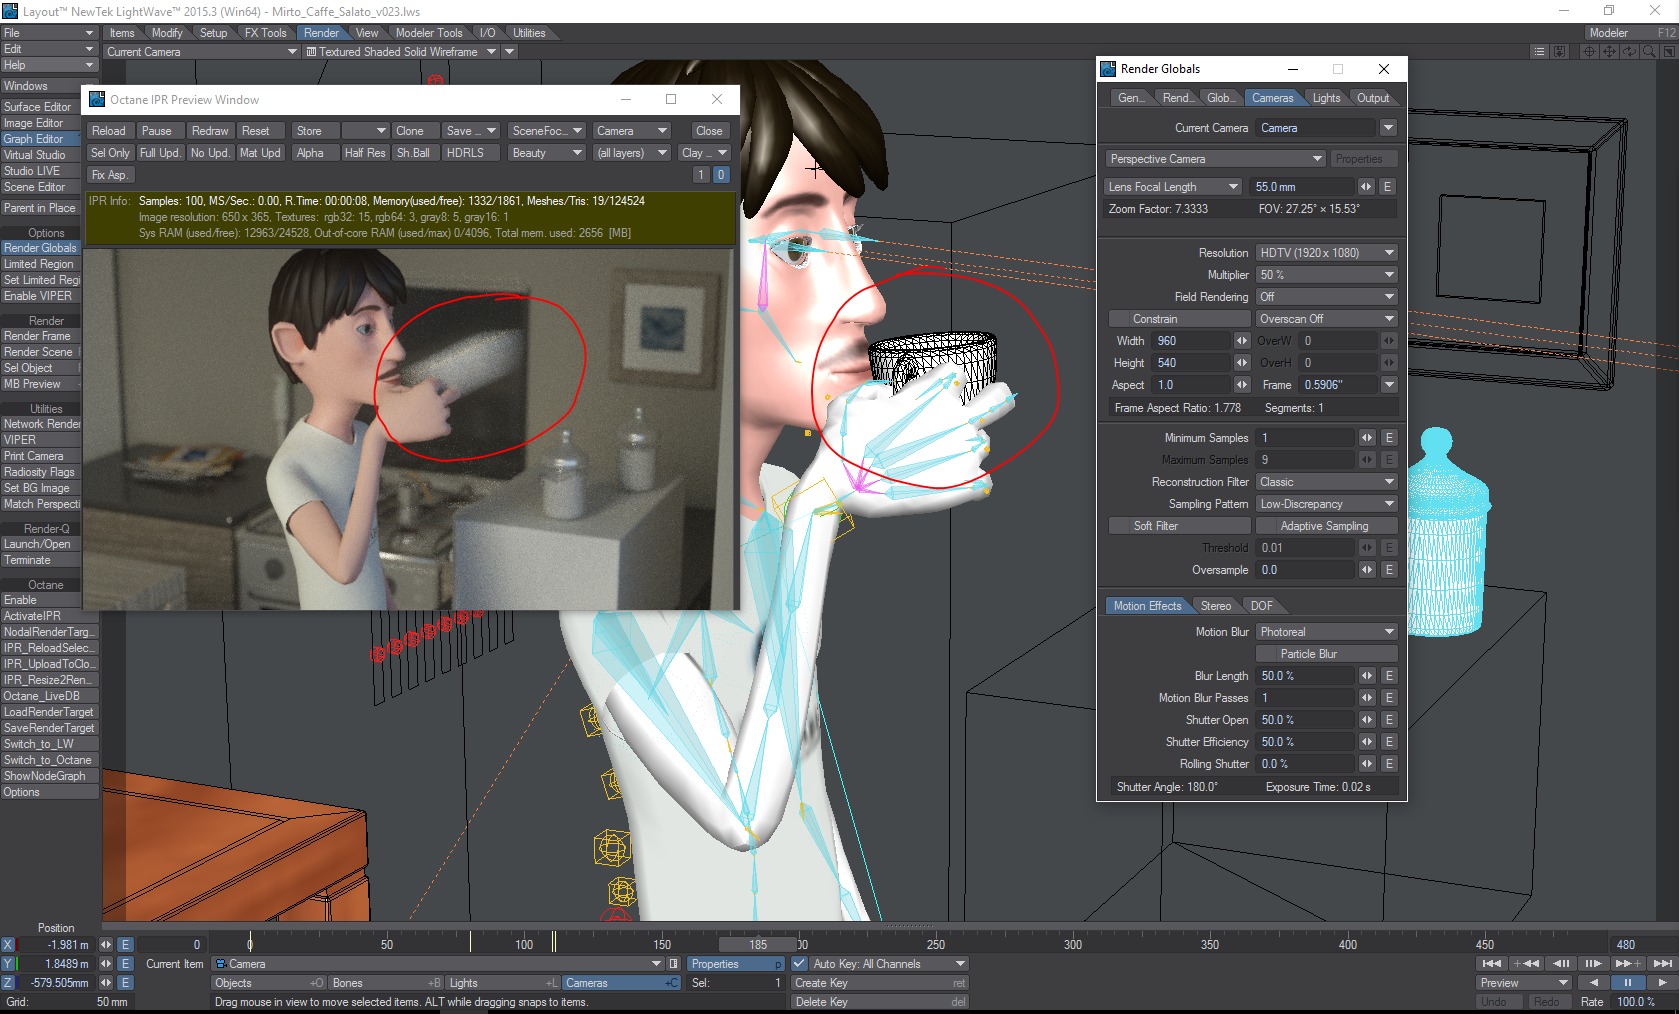Click the Render Frame button

tap(38, 336)
